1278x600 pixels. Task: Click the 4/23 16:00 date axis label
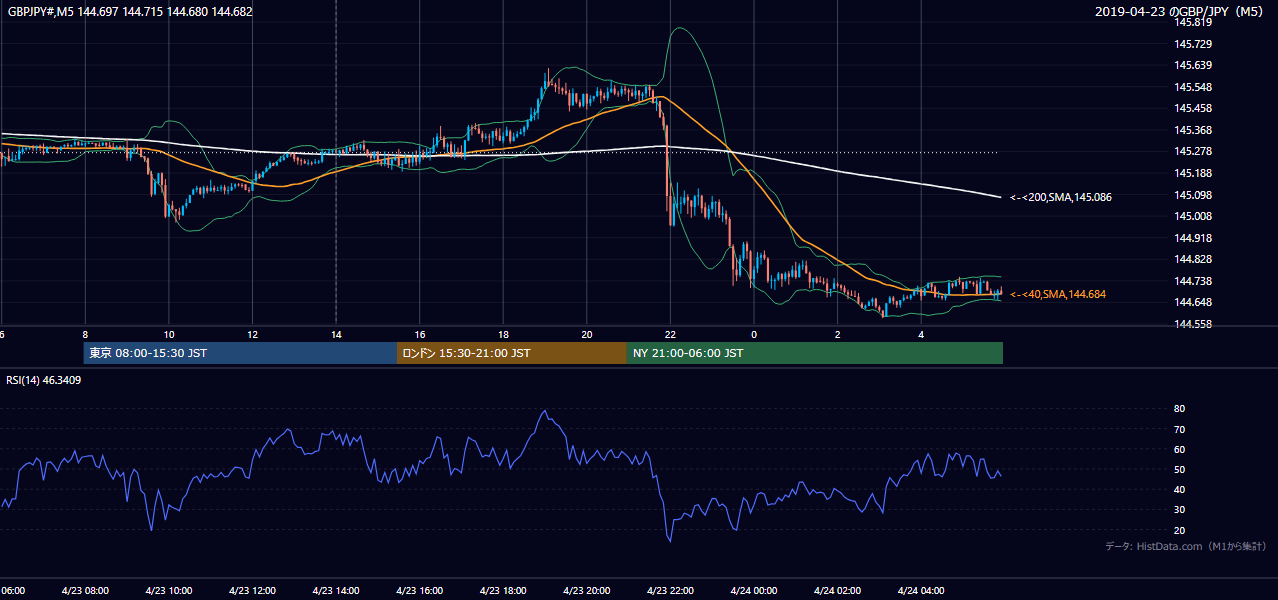click(x=419, y=591)
